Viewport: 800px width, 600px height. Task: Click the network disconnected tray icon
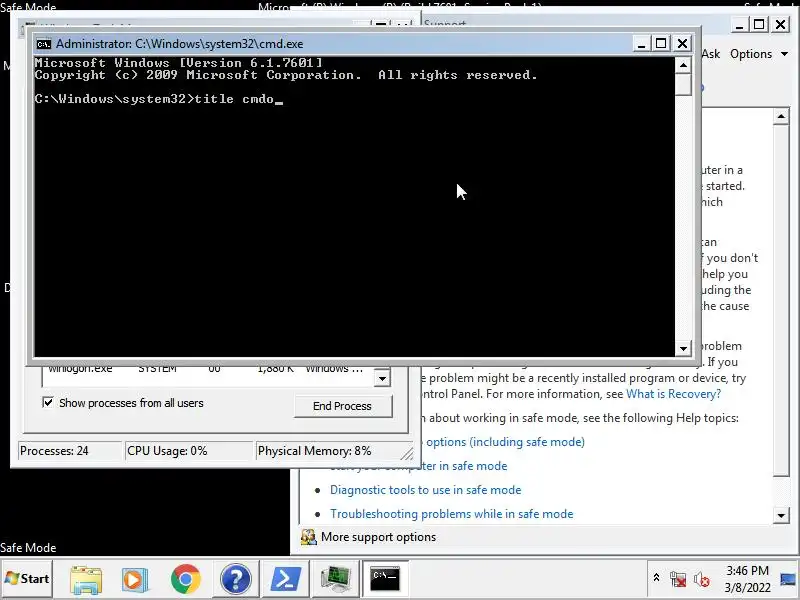[678, 579]
